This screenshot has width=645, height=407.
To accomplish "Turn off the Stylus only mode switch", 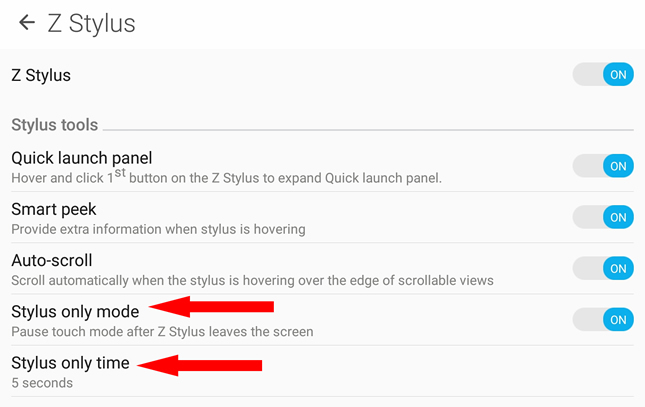I will coord(603,320).
